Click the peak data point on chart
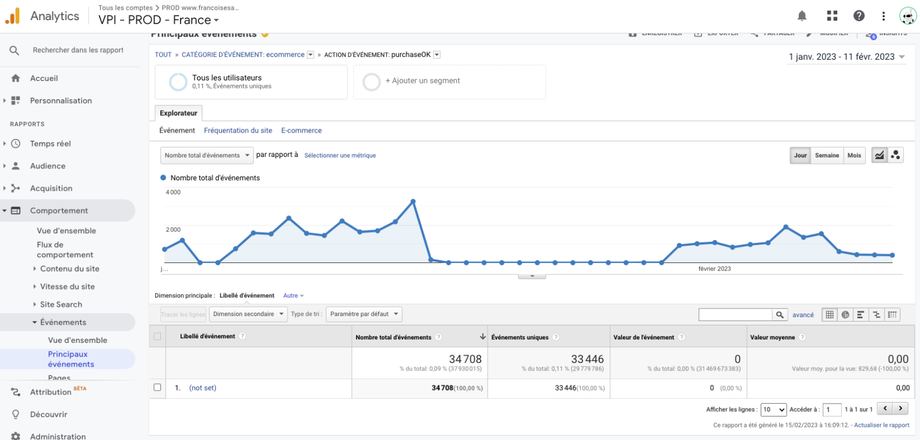This screenshot has width=920, height=440. click(413, 201)
